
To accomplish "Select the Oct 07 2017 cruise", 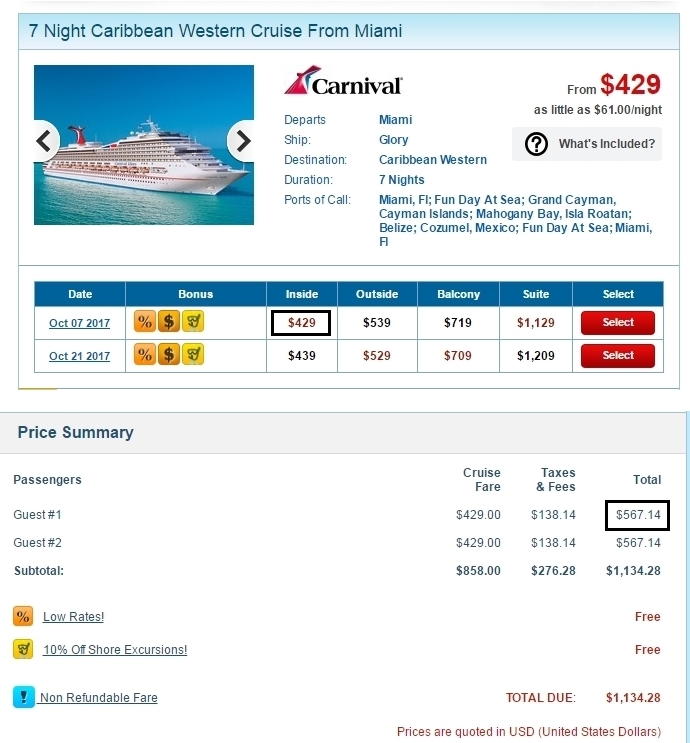I will click(x=617, y=323).
